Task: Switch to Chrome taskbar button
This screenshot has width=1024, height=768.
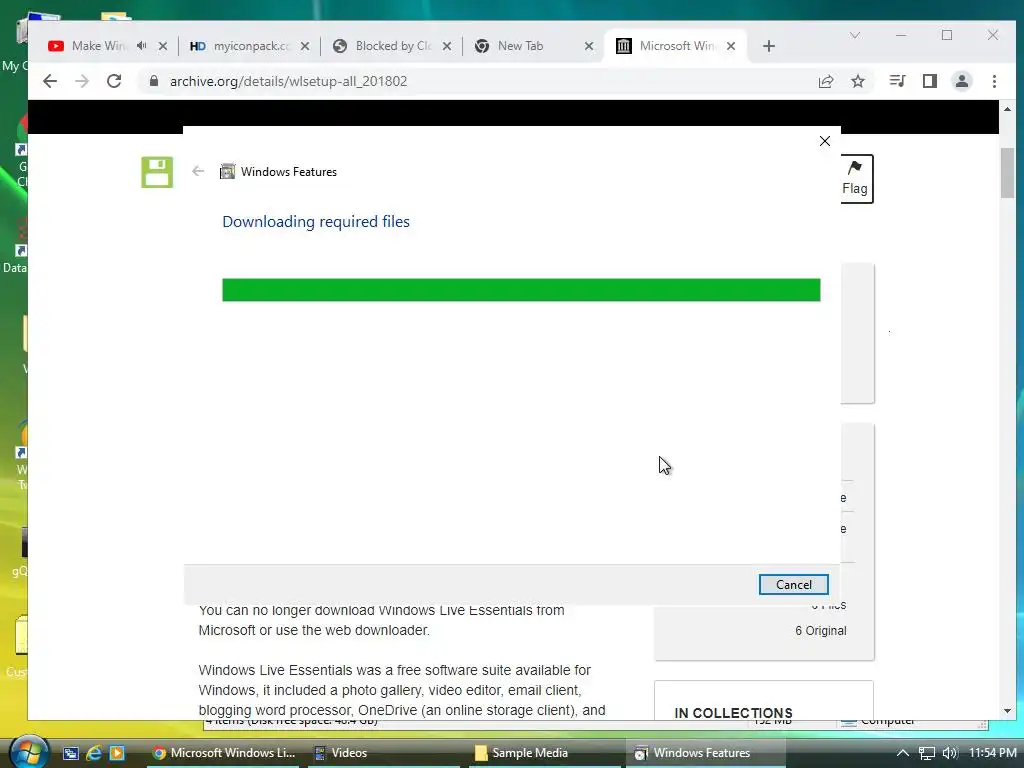Action: point(223,753)
